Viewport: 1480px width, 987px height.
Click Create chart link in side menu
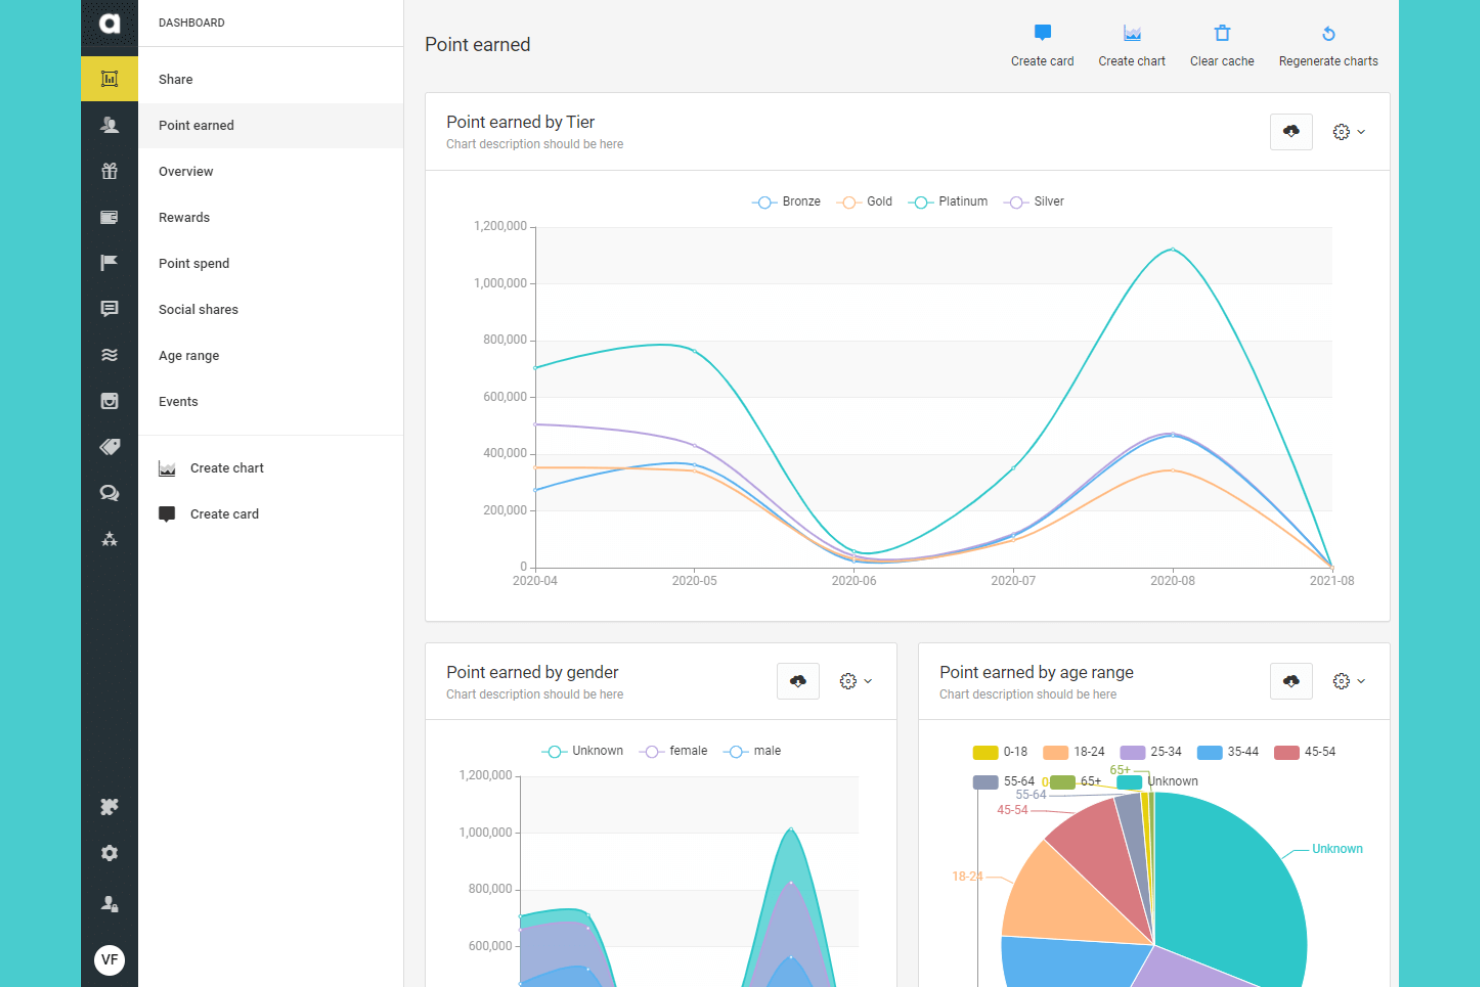(x=211, y=468)
